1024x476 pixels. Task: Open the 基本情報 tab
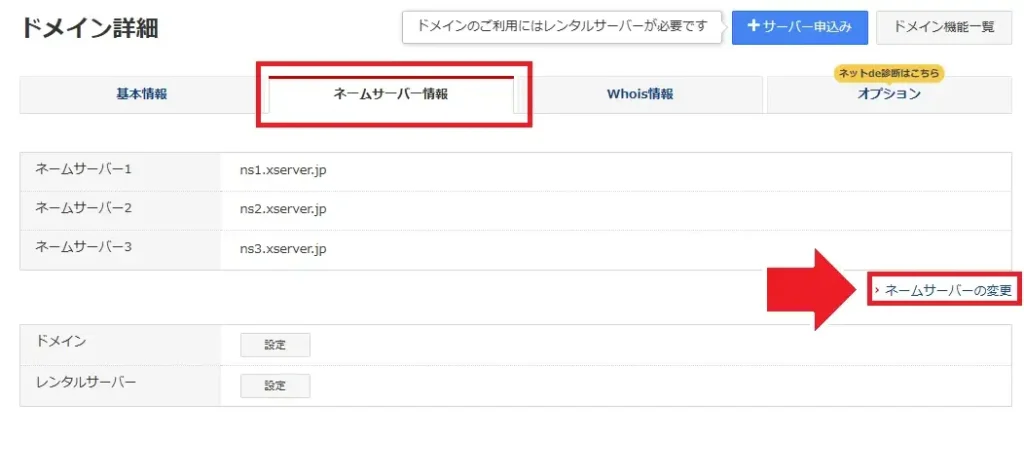coord(142,94)
